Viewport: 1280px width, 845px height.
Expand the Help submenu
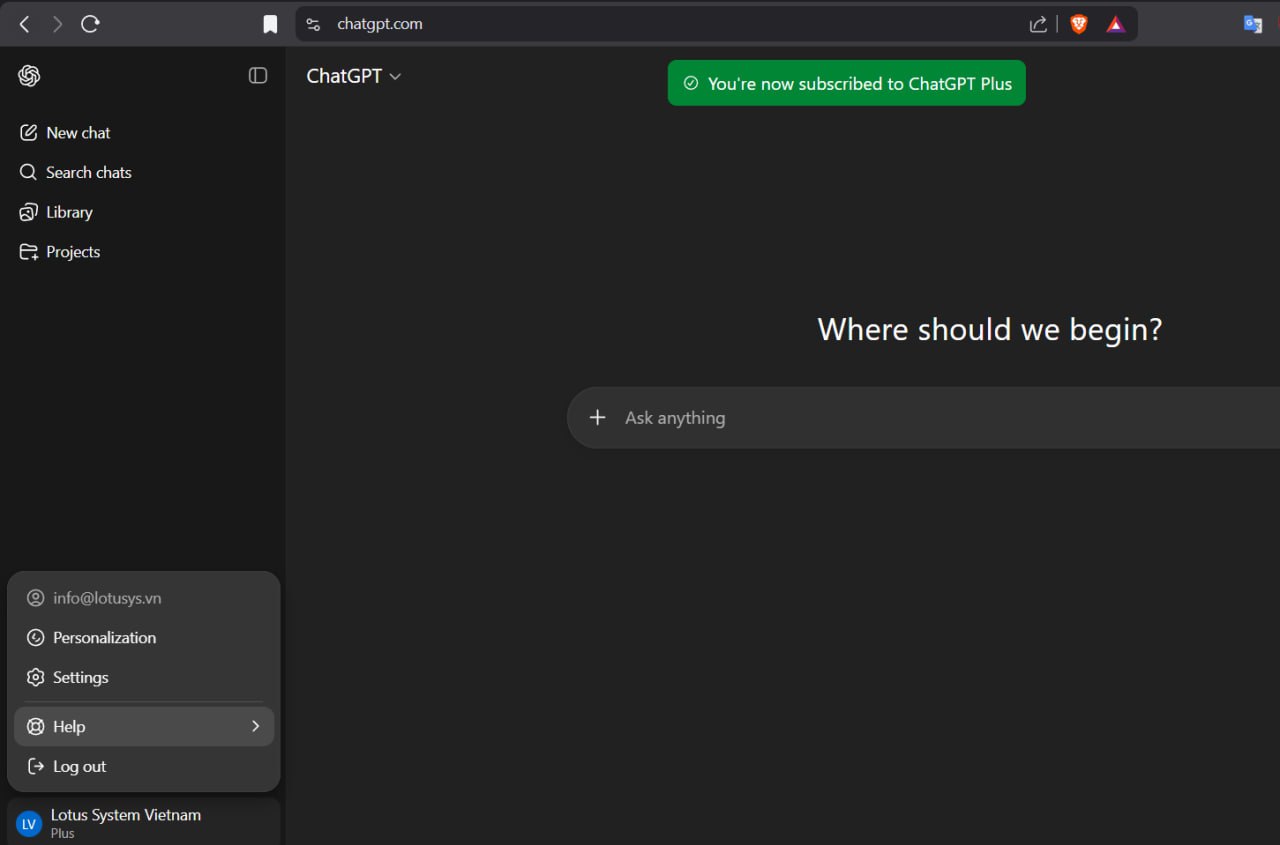pos(144,727)
